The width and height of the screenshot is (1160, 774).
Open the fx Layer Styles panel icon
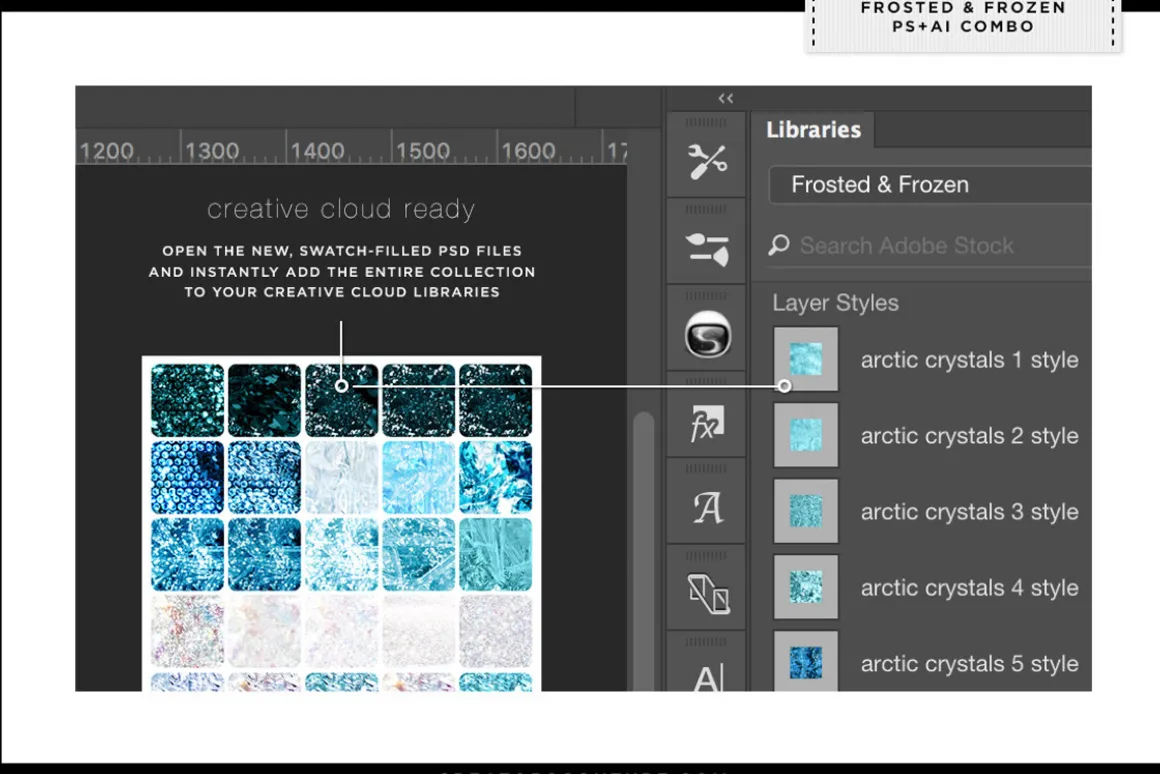pos(707,423)
